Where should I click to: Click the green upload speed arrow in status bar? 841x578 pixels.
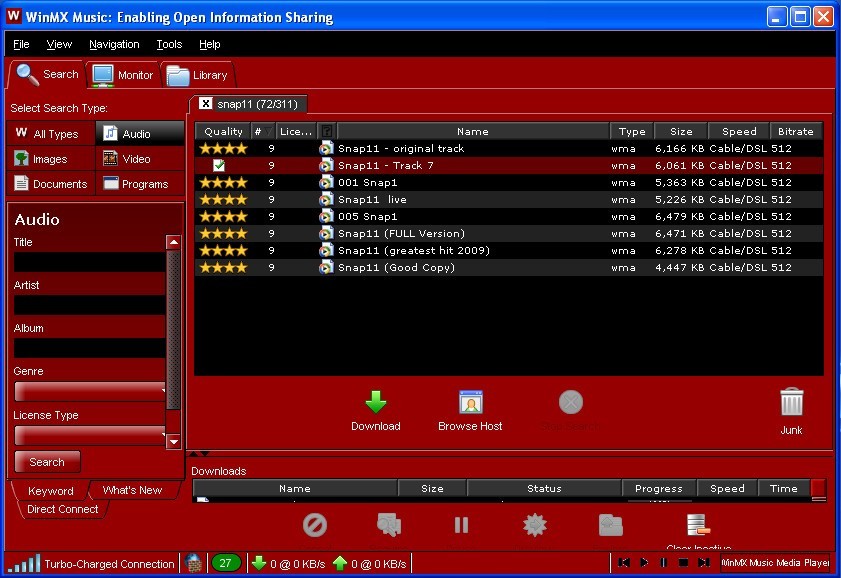point(340,564)
